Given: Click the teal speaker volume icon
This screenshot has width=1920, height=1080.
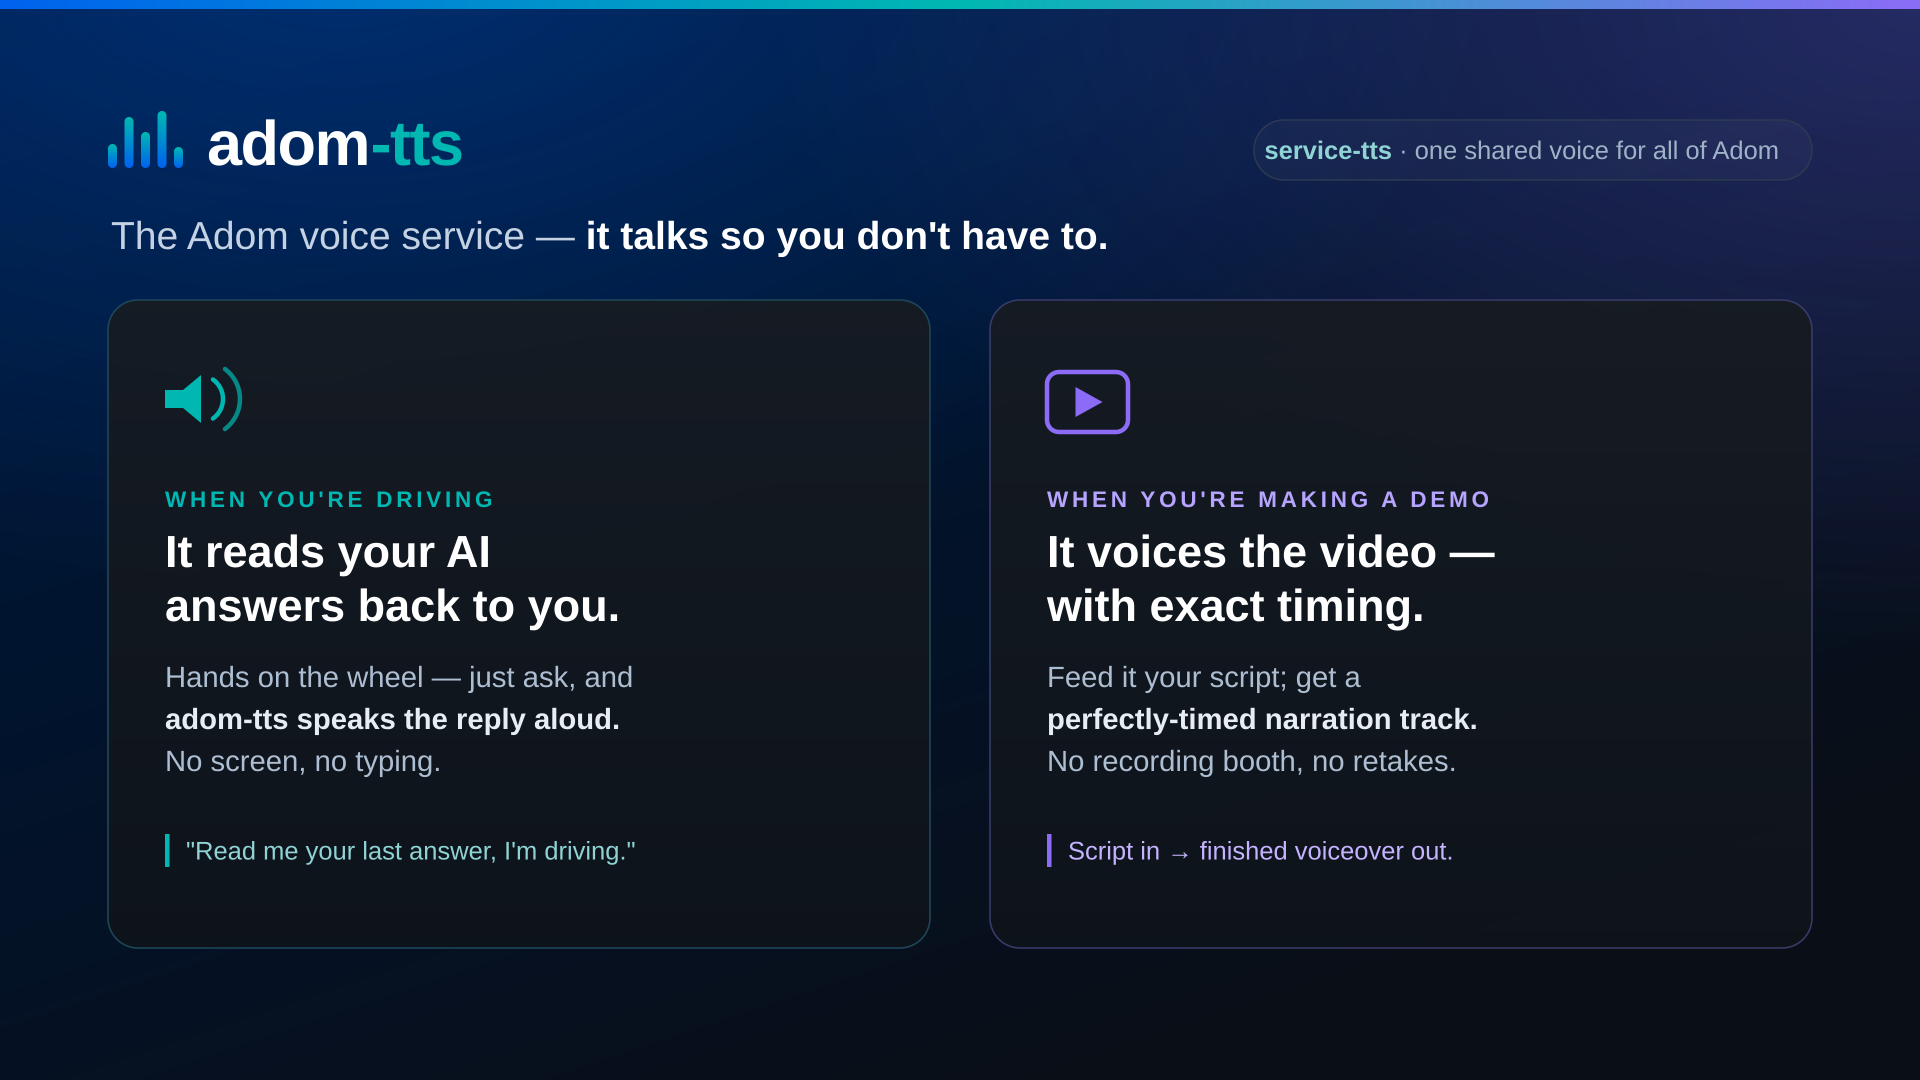Looking at the screenshot, I should [x=204, y=399].
